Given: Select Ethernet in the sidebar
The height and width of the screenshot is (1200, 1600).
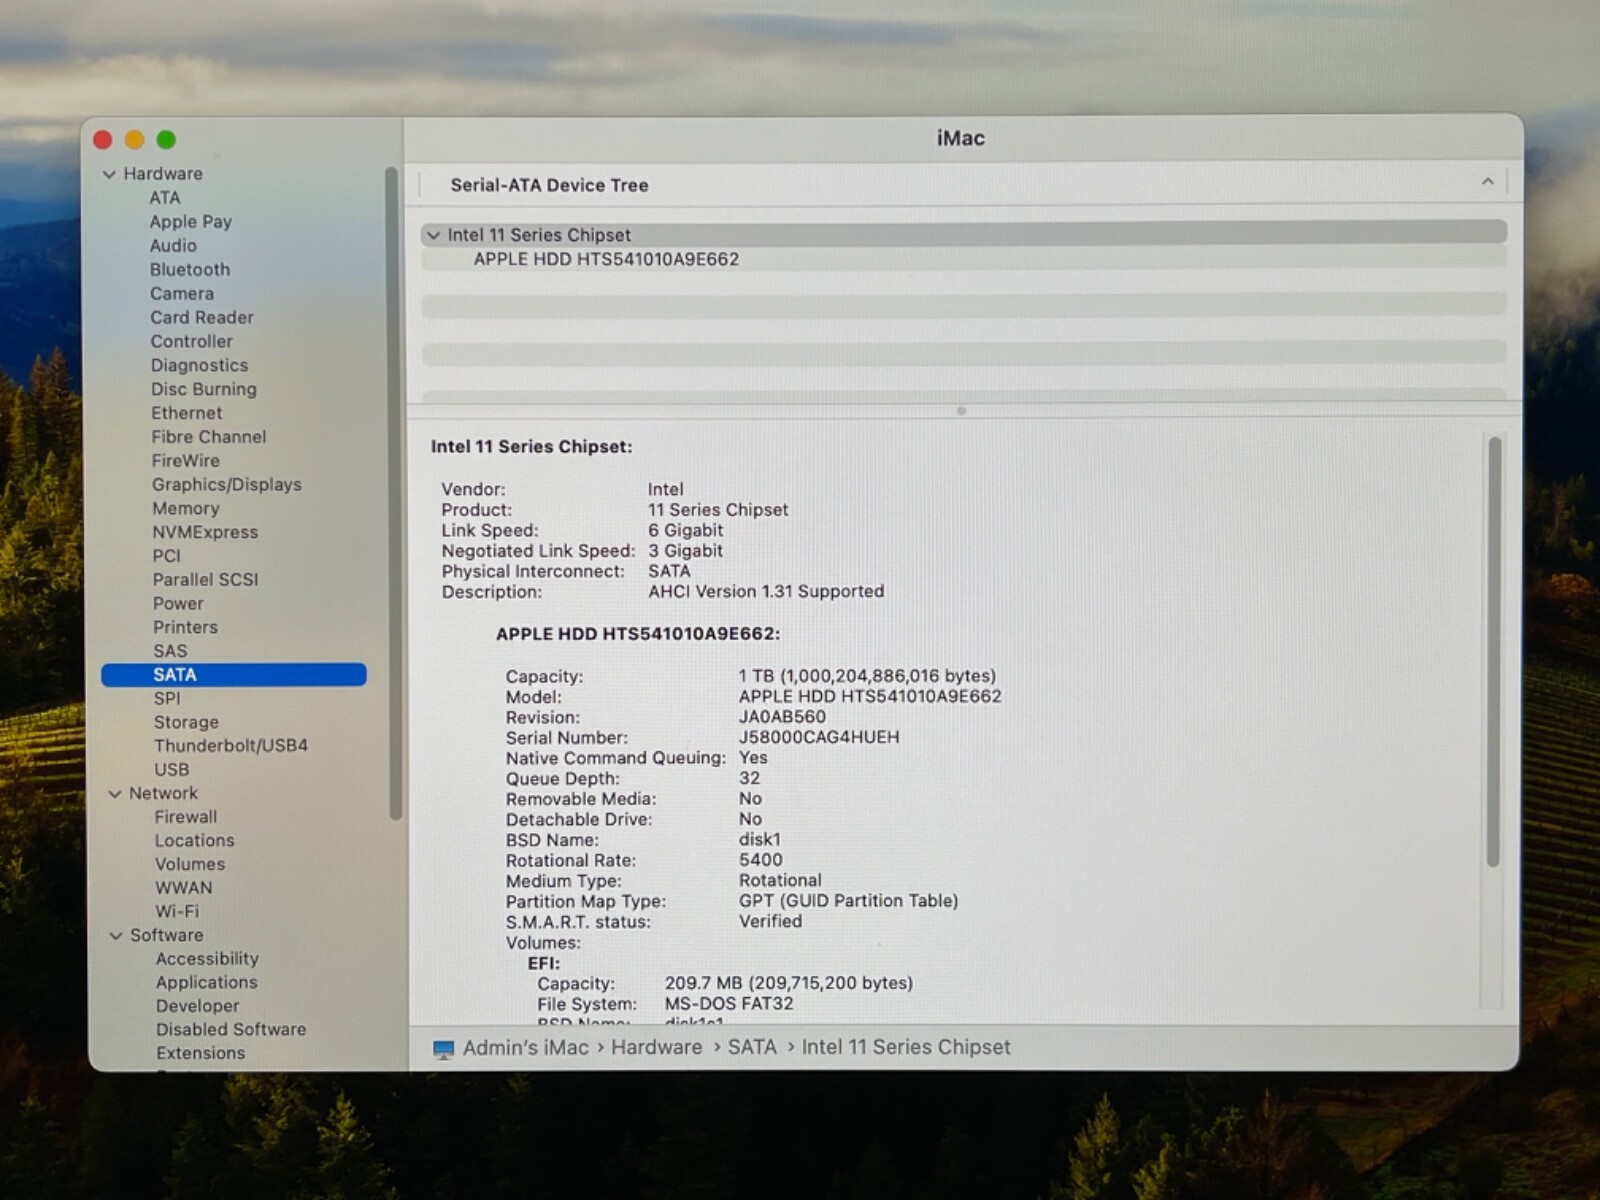Looking at the screenshot, I should point(187,413).
